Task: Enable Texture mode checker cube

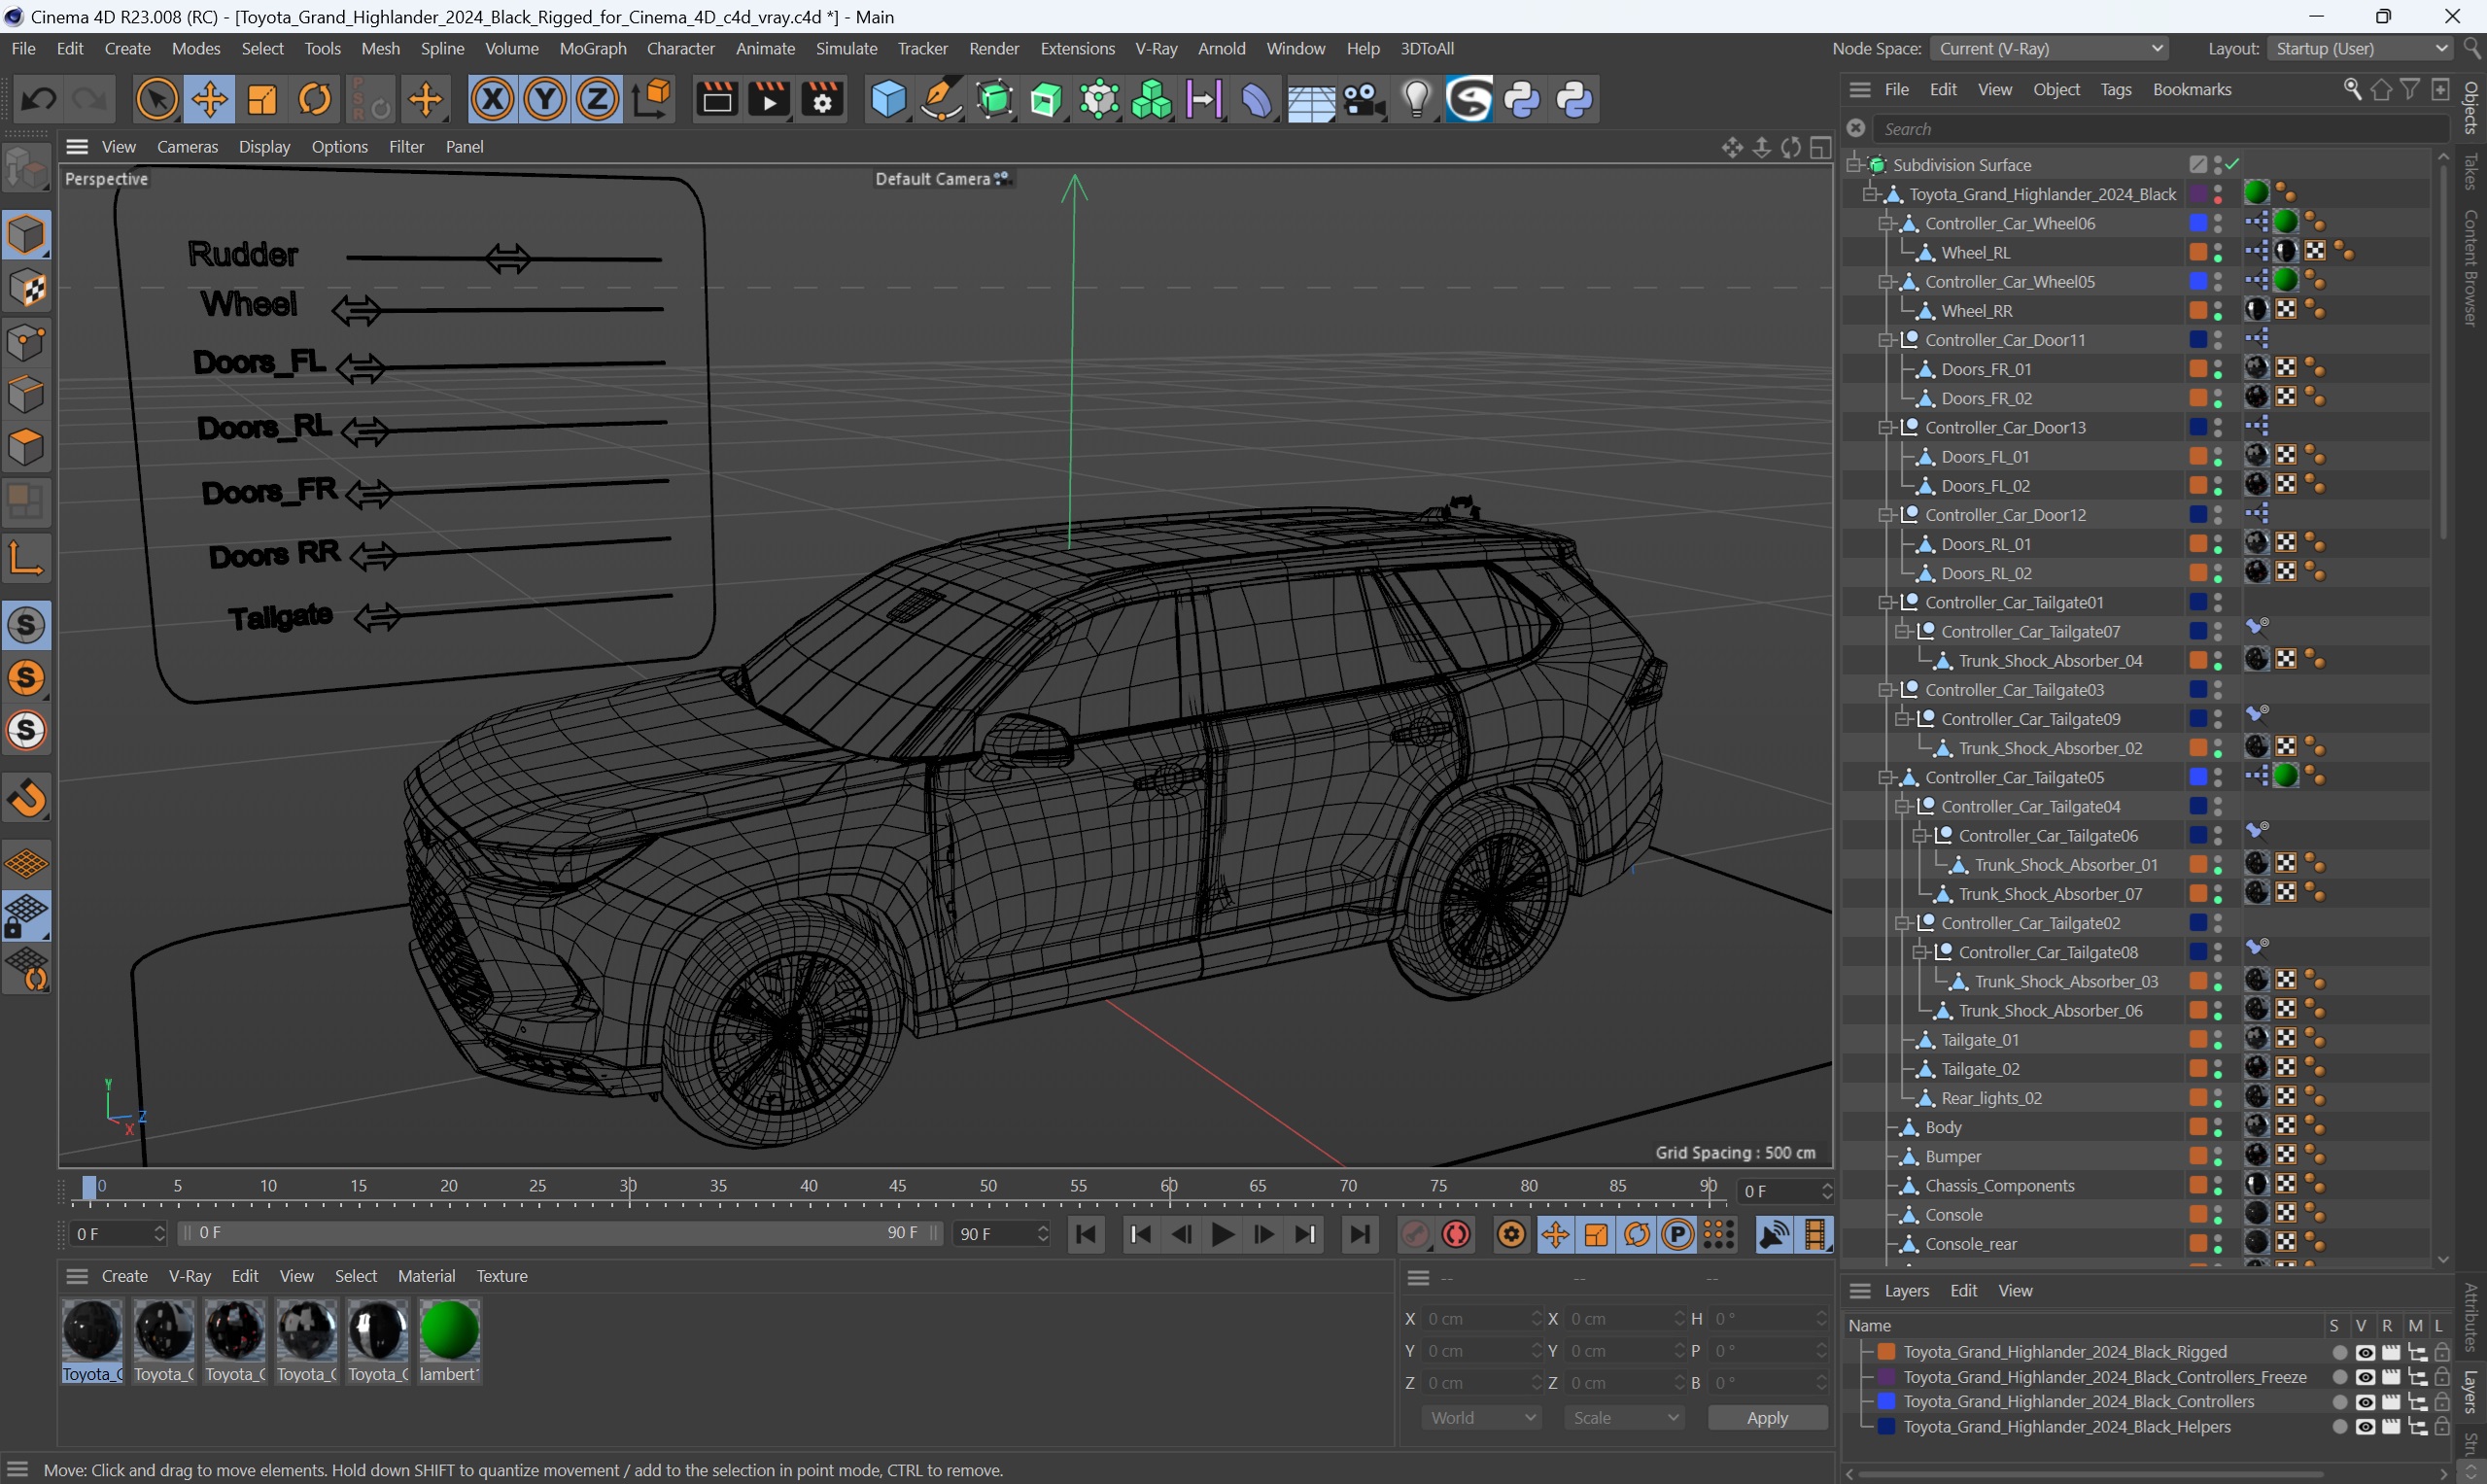Action: coord(27,288)
